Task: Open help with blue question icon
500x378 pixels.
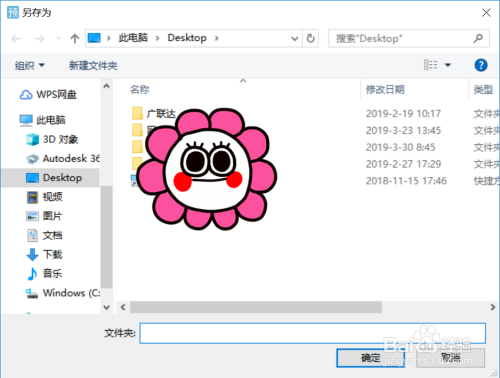Action: click(x=481, y=65)
